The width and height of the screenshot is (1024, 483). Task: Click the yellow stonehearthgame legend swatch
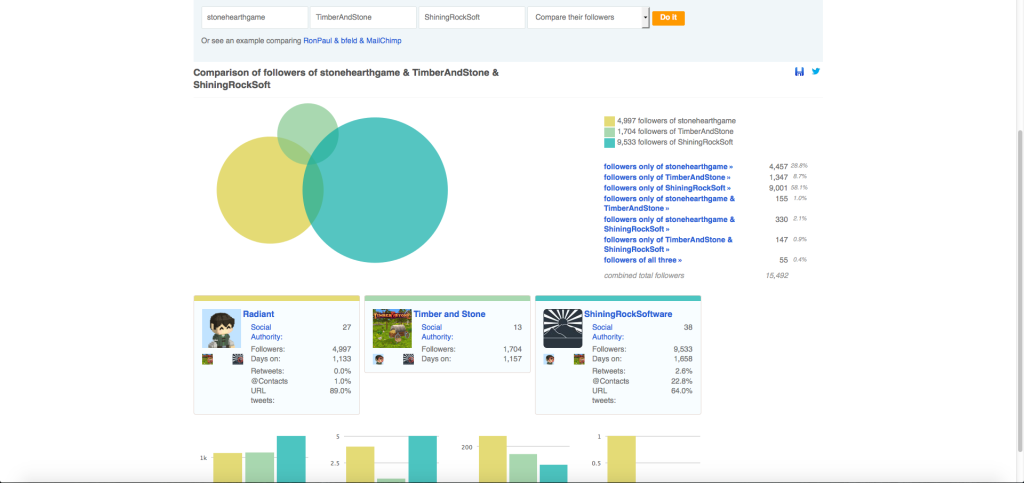pos(609,121)
